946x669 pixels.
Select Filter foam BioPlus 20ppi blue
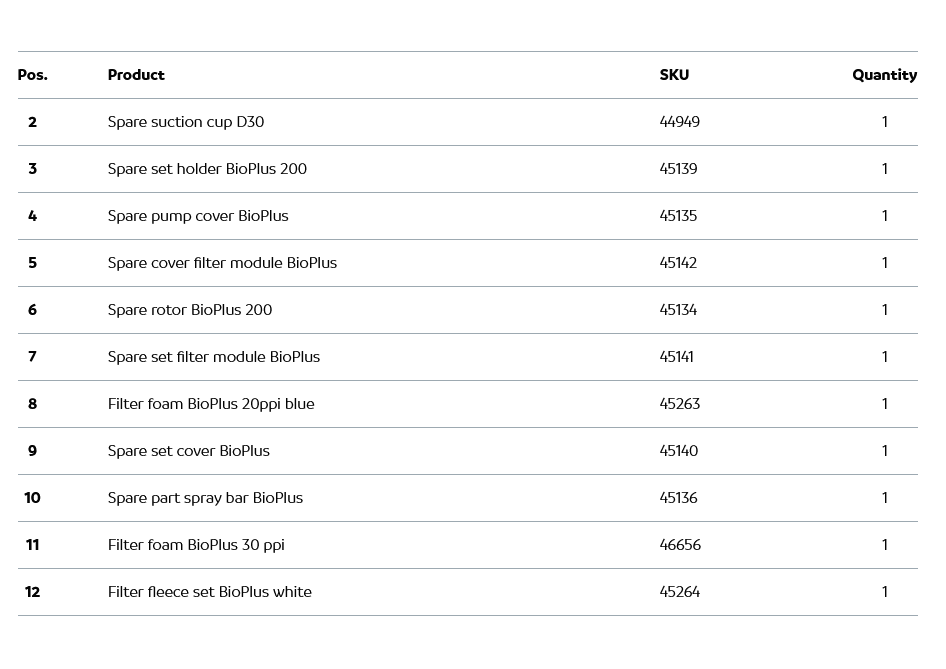[211, 404]
